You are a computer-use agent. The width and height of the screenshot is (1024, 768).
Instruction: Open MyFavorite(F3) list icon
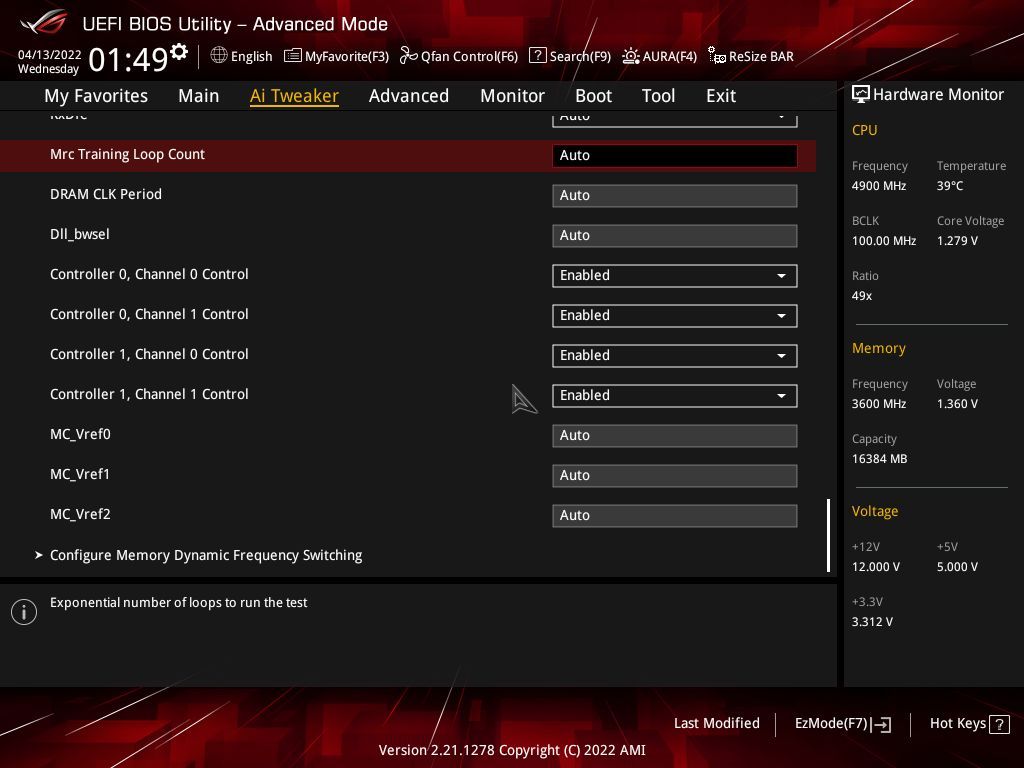pos(293,56)
